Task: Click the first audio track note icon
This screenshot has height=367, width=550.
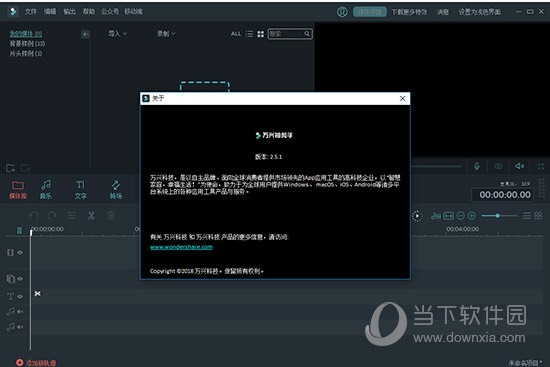Action: pyautogui.click(x=11, y=312)
